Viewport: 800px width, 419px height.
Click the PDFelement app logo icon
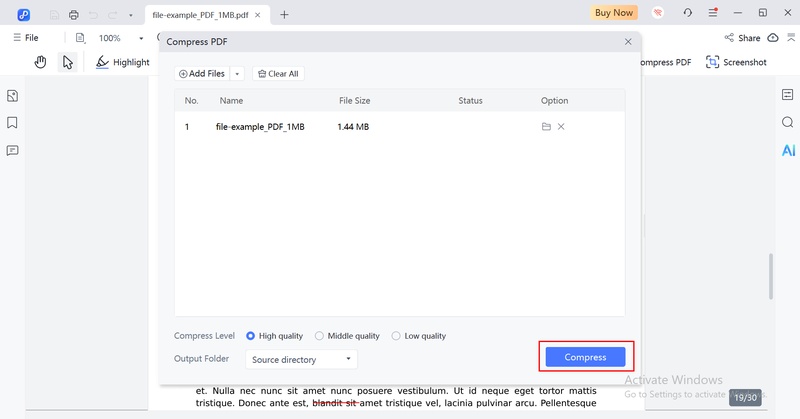click(x=23, y=15)
